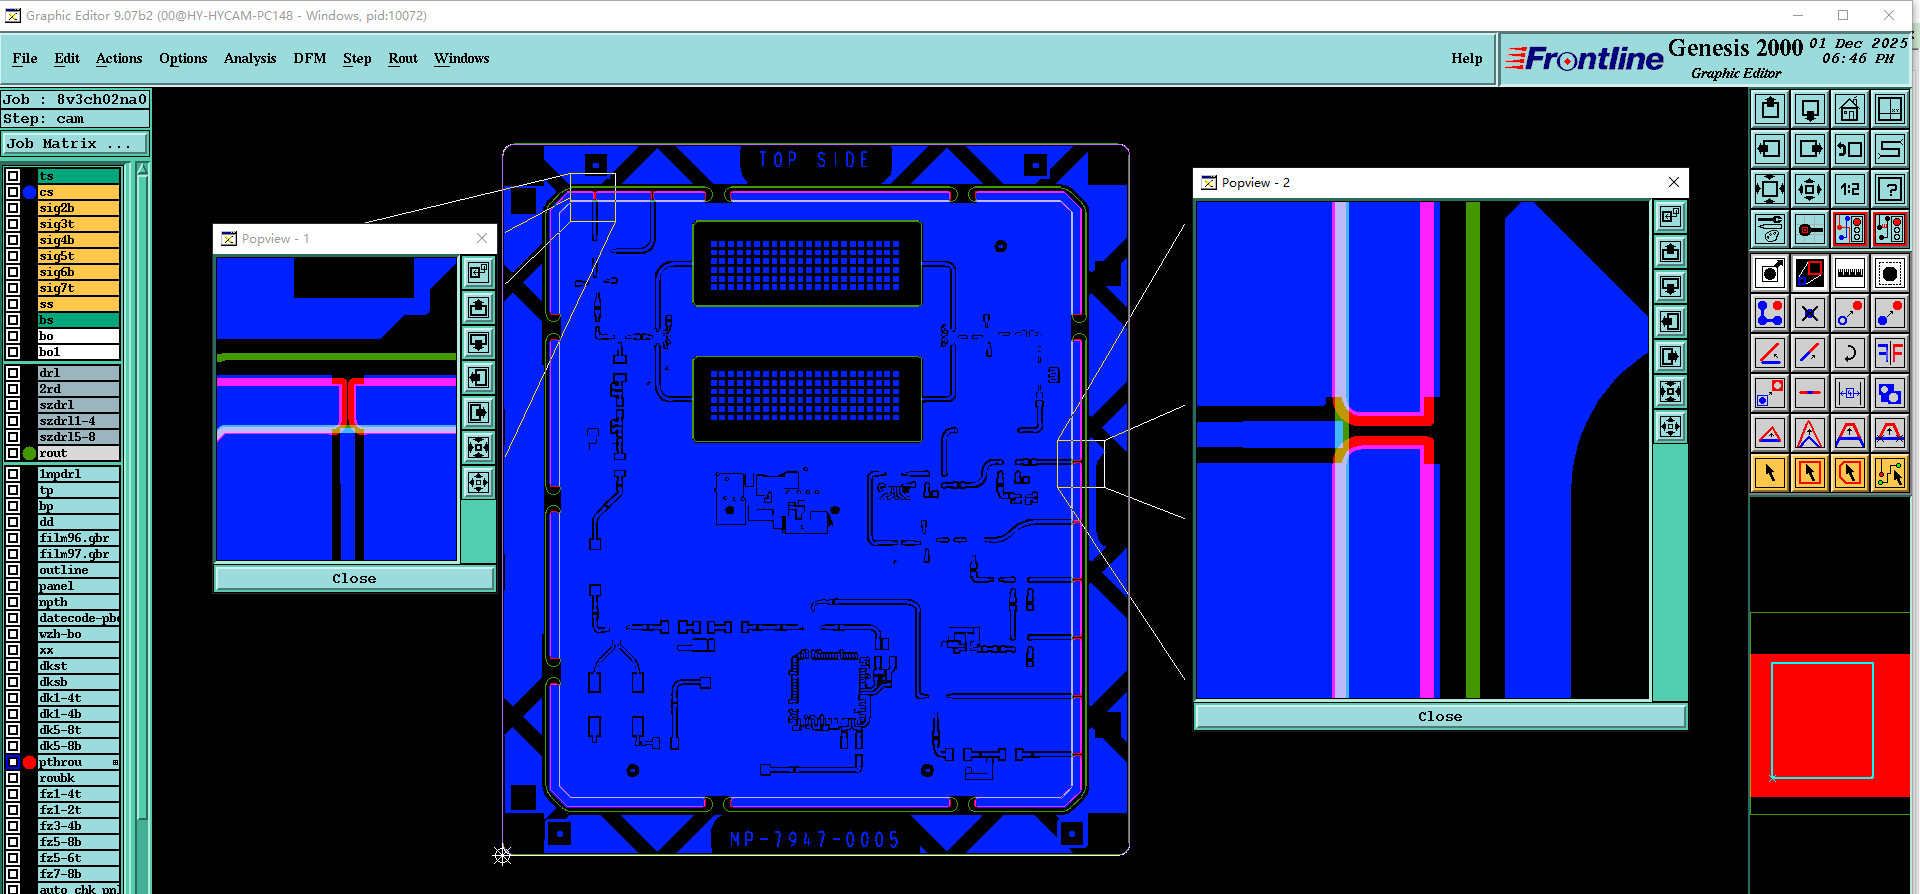The width and height of the screenshot is (1920, 894).
Task: Open the Windows menu
Action: (x=461, y=58)
